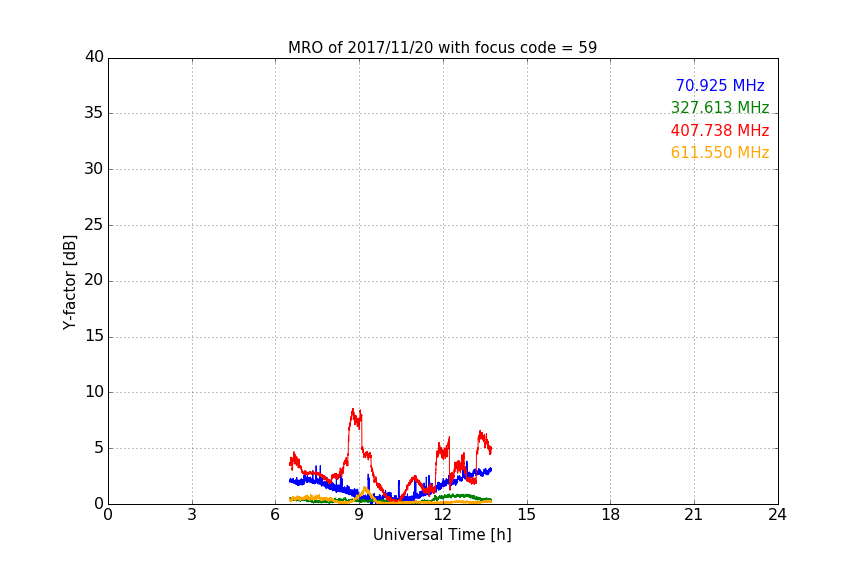This screenshot has height=576, width=864.
Task: Click the y-axis tick label 25
Action: tap(94, 224)
